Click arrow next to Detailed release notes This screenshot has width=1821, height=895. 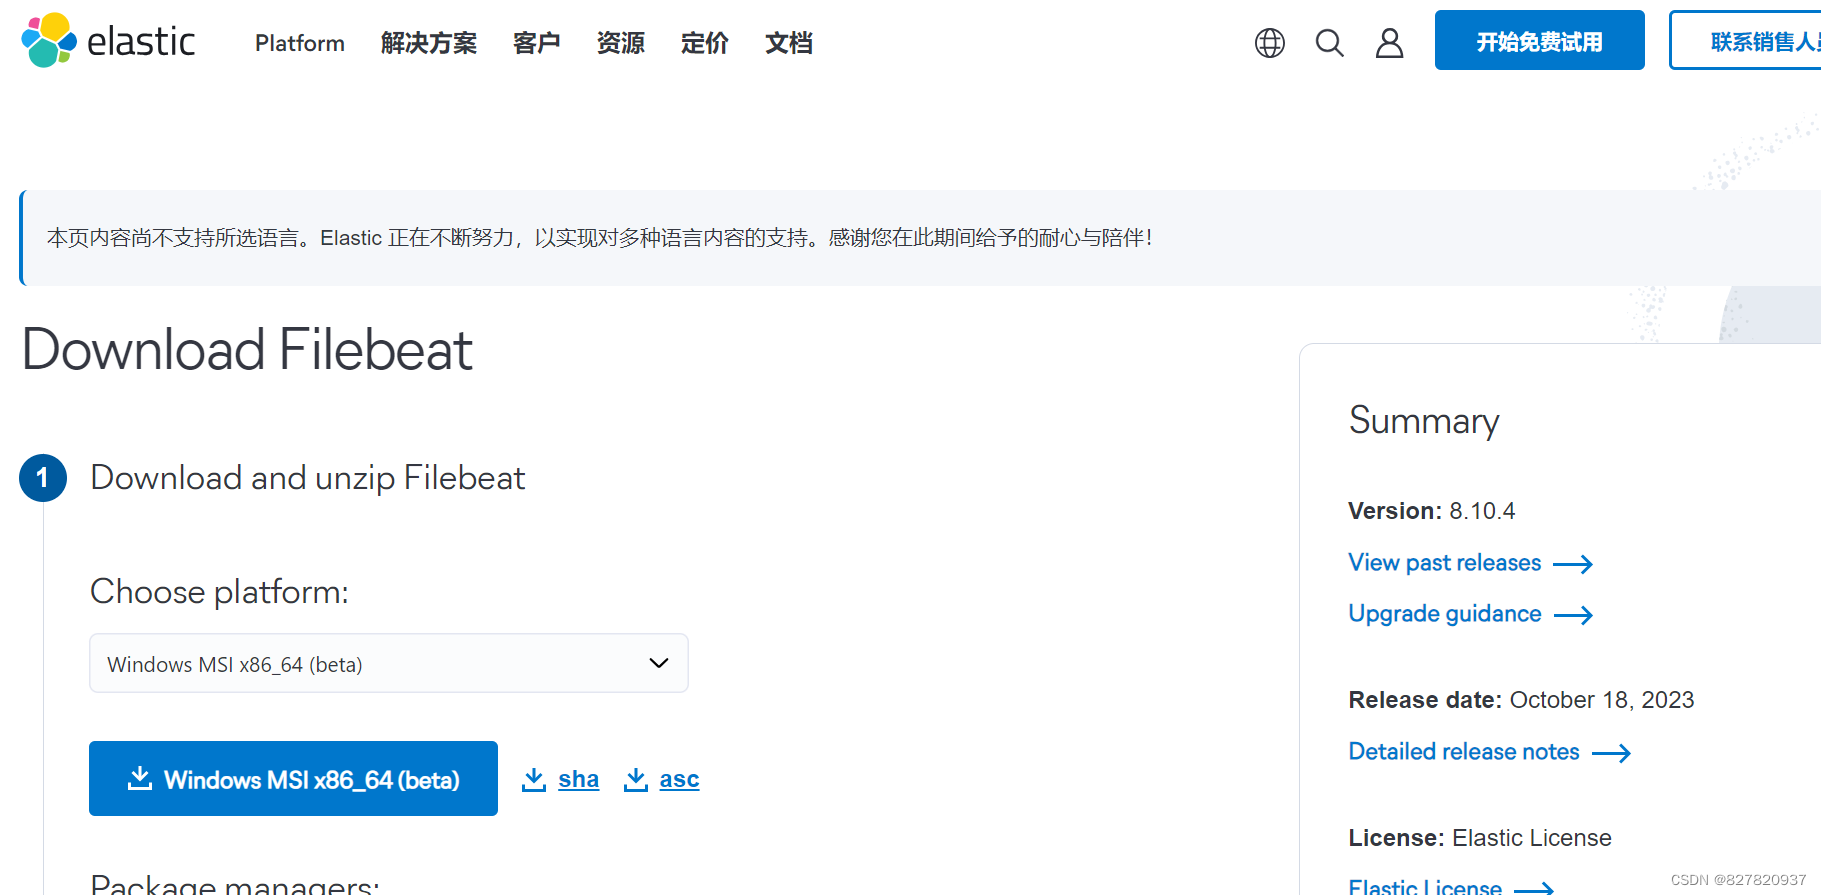pos(1611,753)
